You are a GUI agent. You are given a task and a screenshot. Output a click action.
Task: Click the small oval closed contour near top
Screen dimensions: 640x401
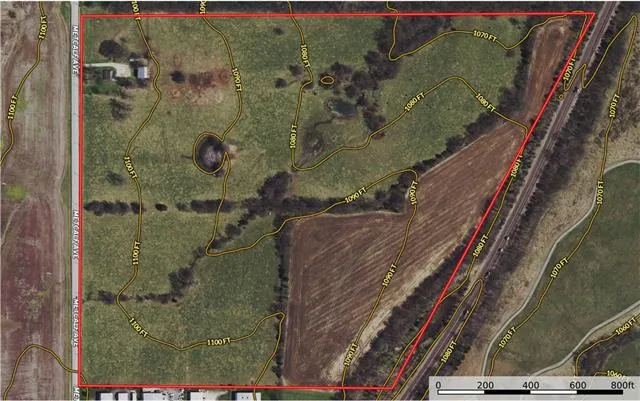coord(327,79)
